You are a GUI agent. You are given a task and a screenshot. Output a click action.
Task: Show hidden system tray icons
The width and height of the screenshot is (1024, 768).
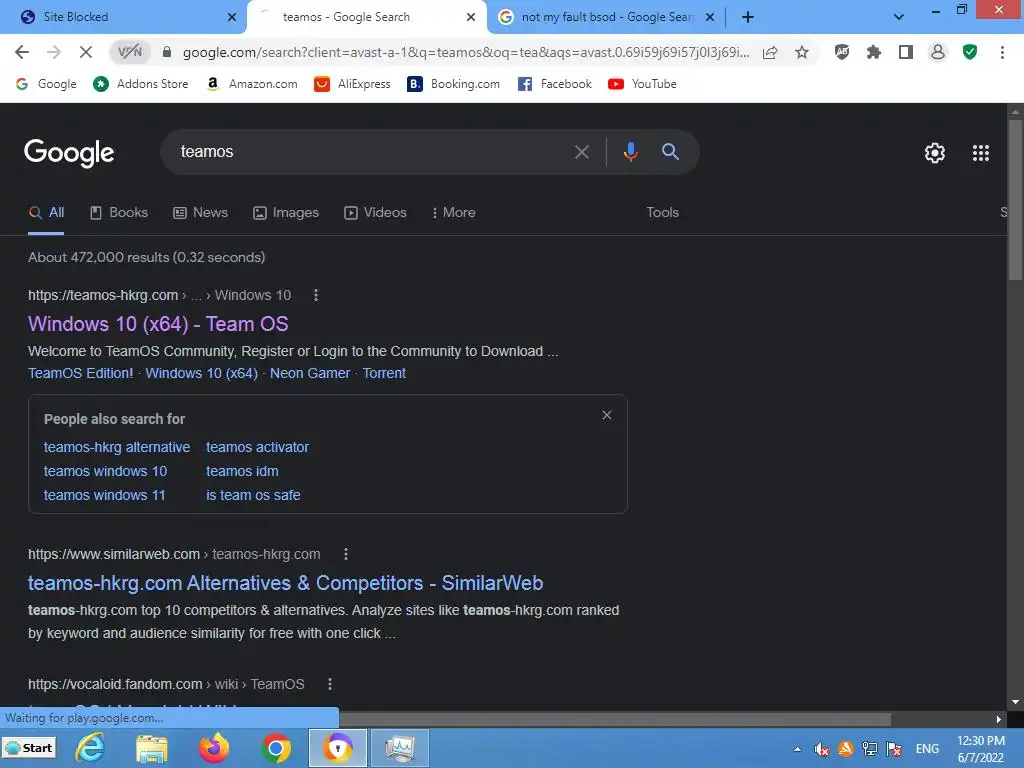point(797,749)
